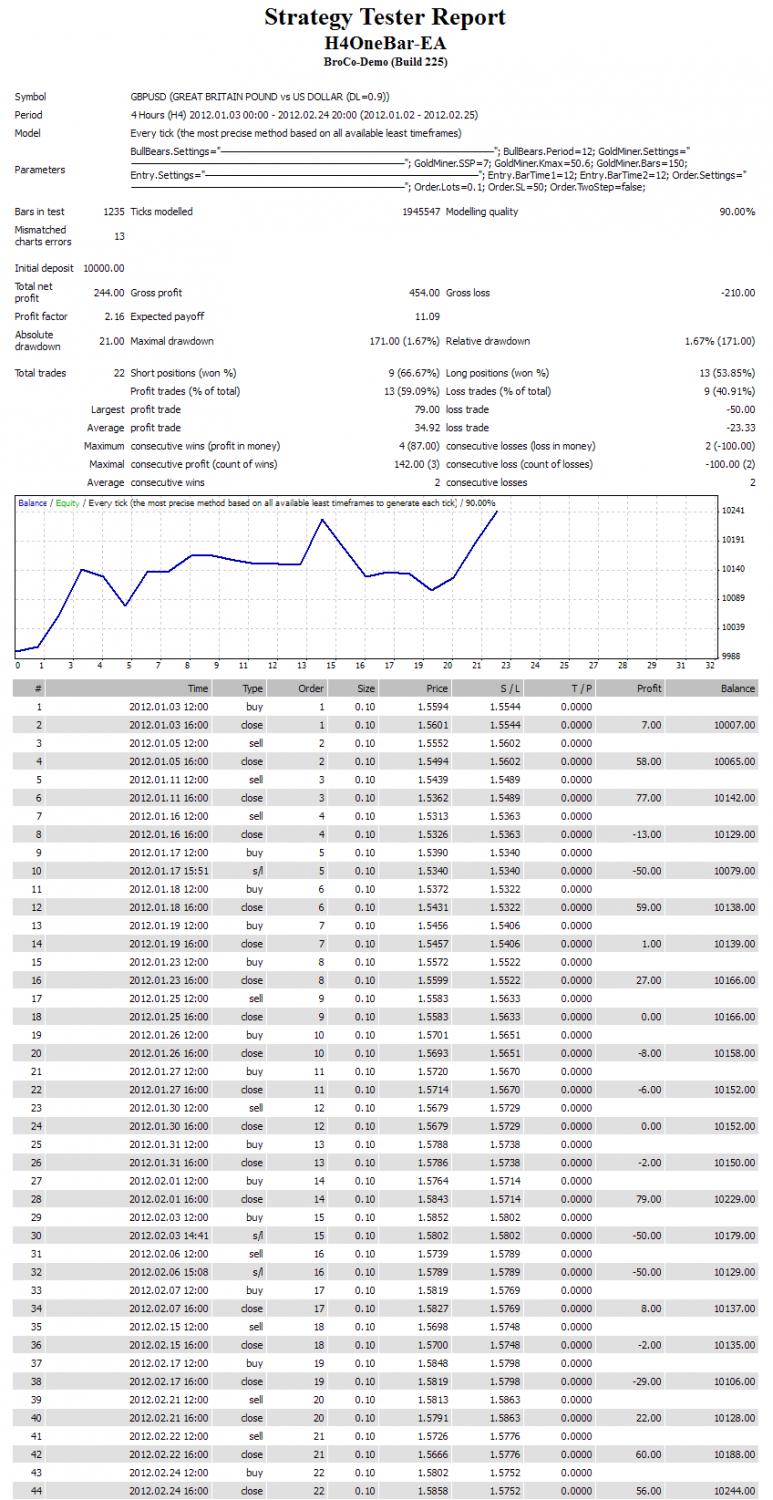Image resolution: width=773 pixels, height=1500 pixels.
Task: Click the price cell 1.5858
Action: pyautogui.click(x=435, y=1491)
